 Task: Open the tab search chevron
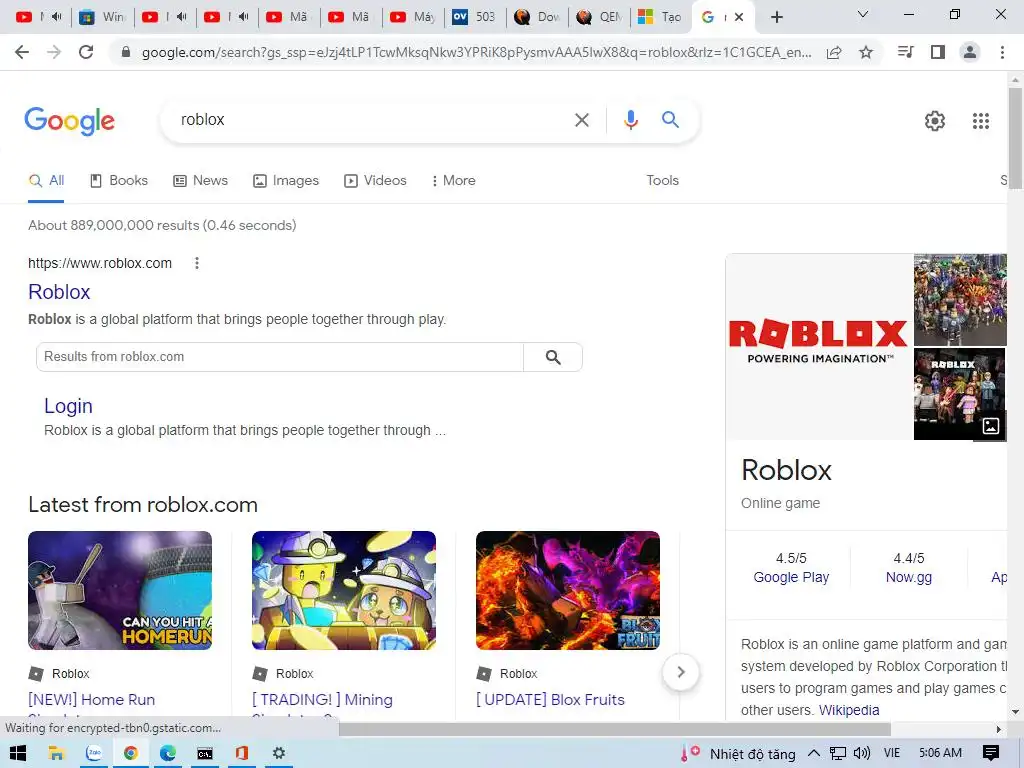click(x=863, y=14)
